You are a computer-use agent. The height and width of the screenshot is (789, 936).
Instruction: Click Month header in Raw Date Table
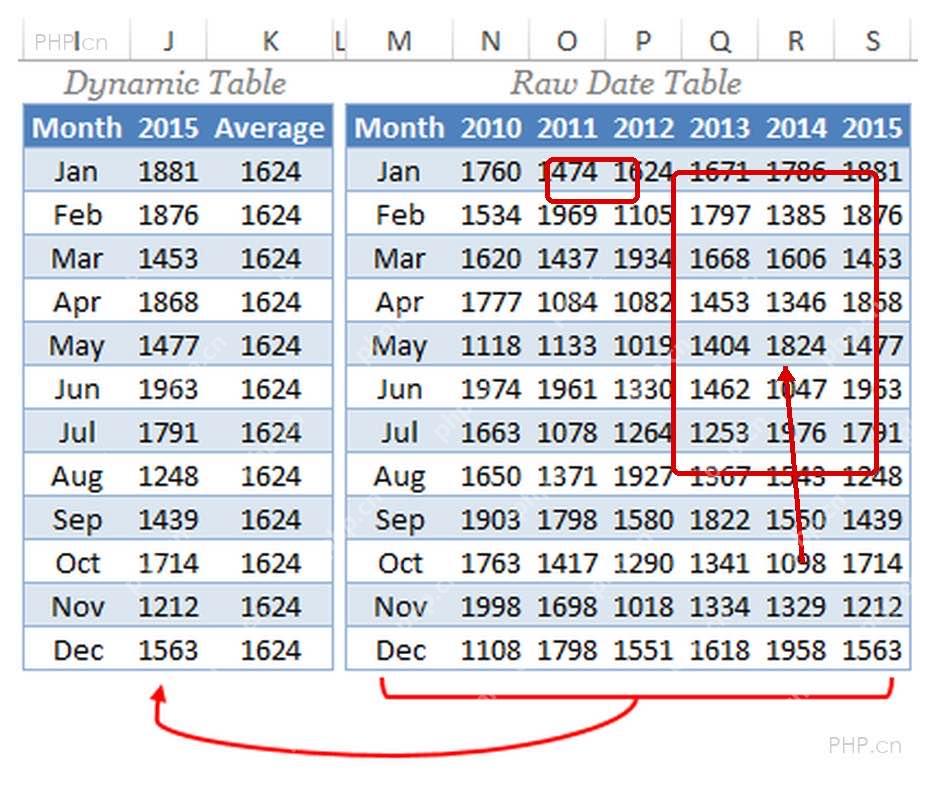399,128
